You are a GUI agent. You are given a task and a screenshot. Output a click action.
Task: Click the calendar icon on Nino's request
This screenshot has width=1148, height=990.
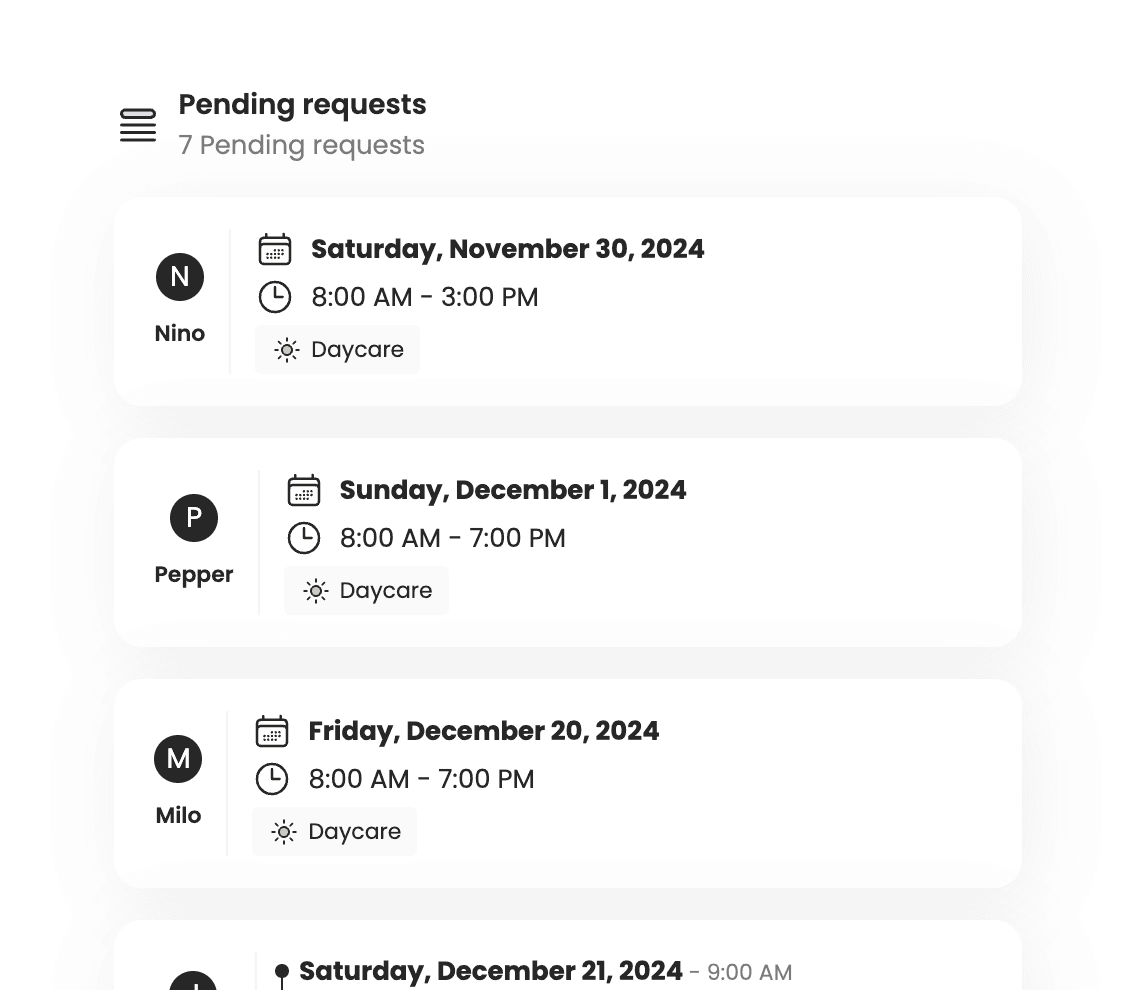coord(276,248)
